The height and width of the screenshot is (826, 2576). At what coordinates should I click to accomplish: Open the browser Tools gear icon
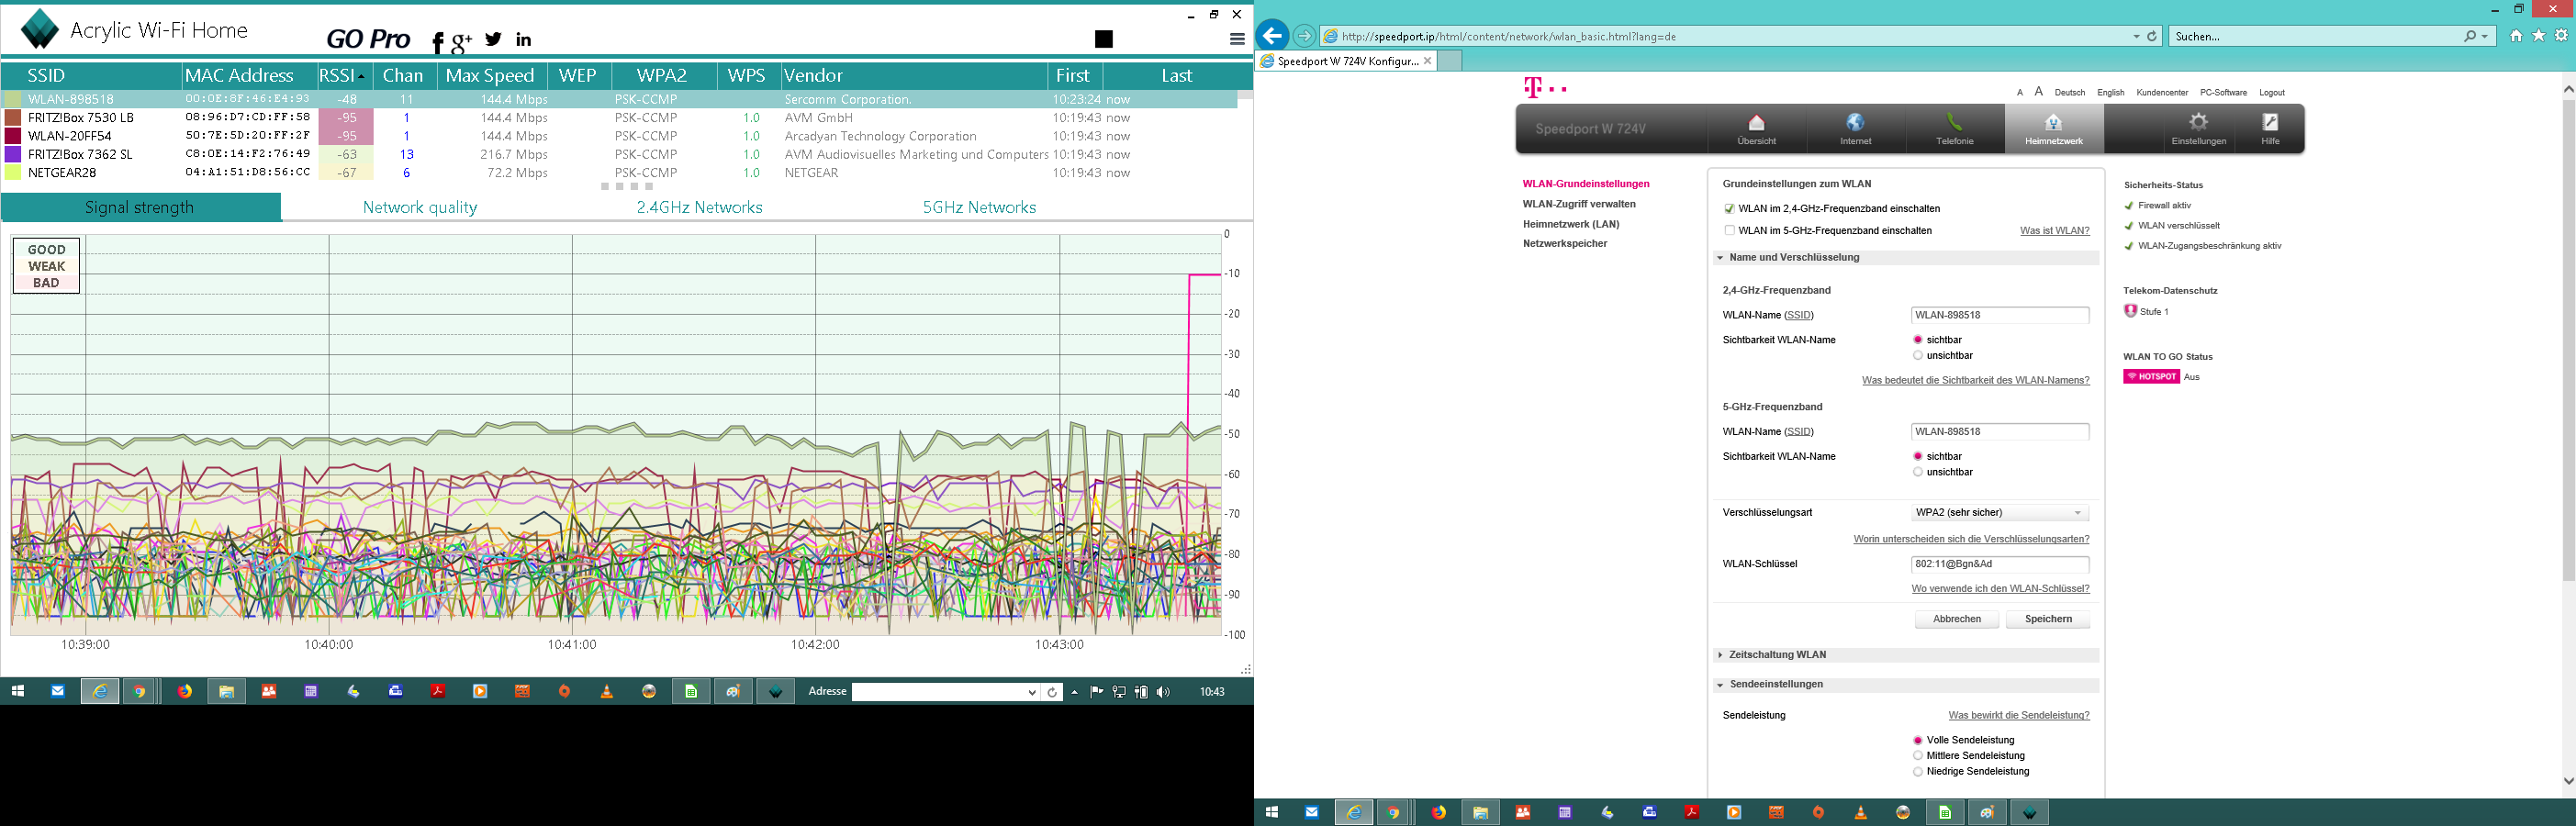coord(2561,36)
